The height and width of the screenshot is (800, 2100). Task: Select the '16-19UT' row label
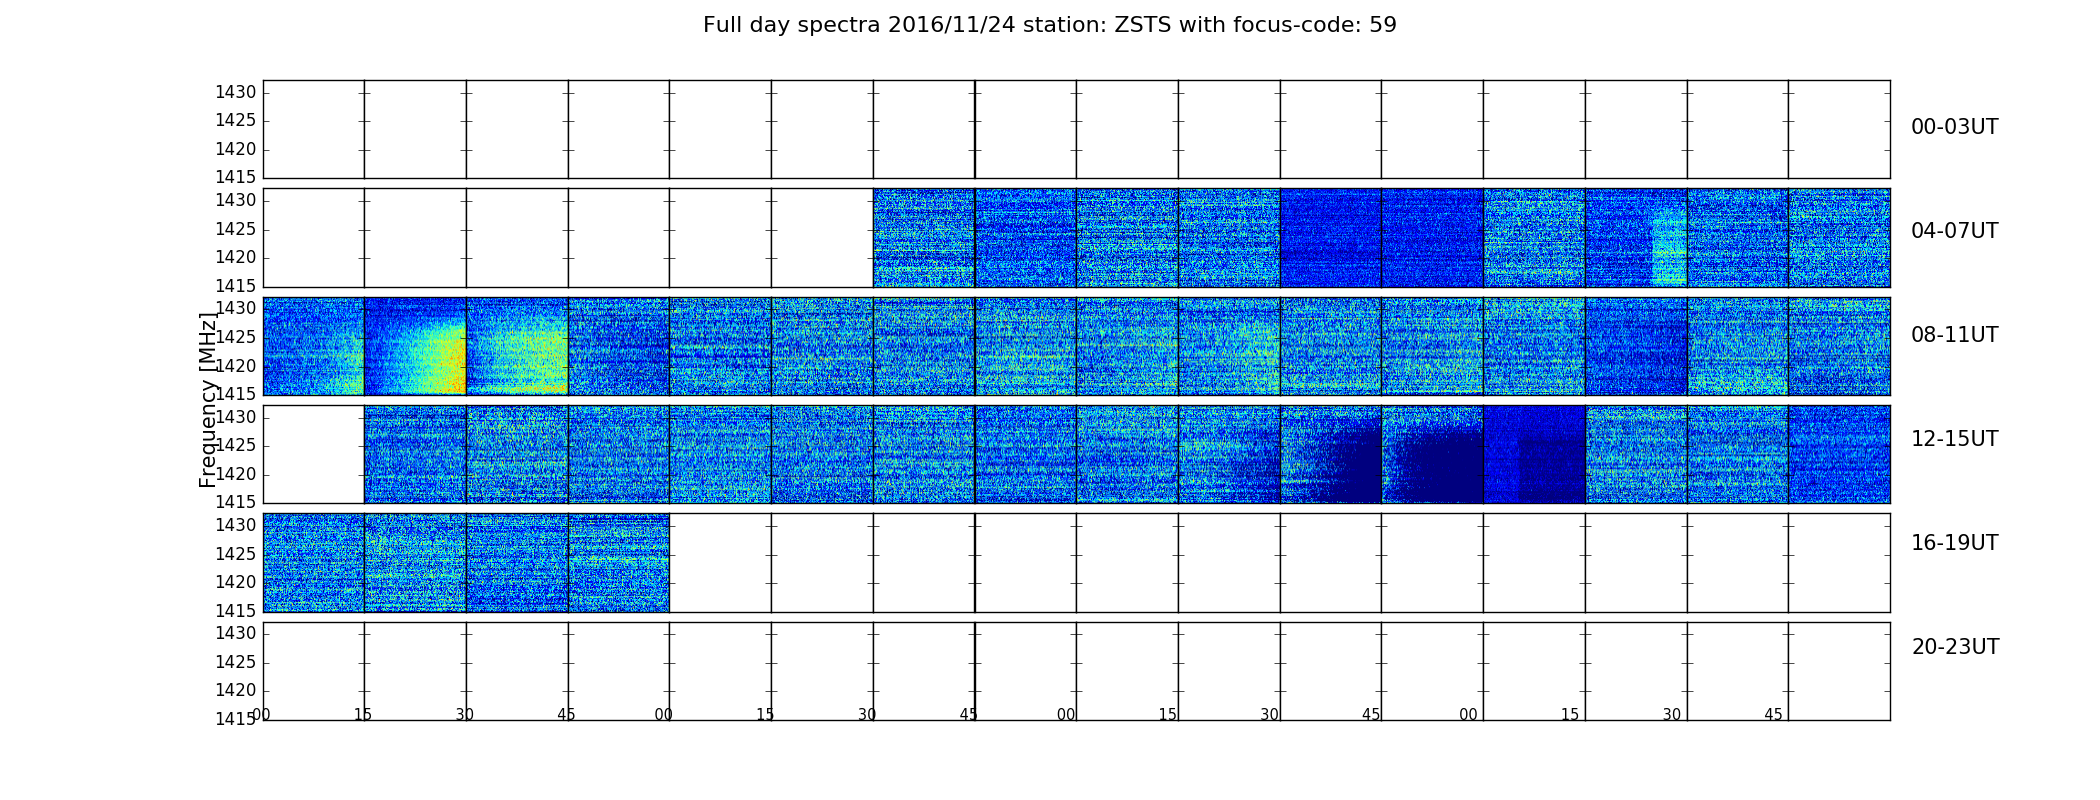1955,543
